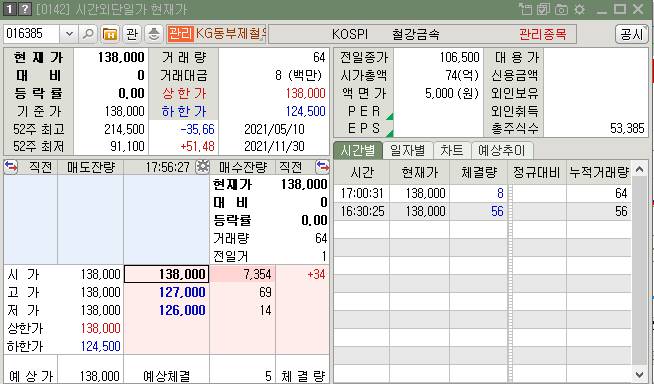Image resolution: width=654 pixels, height=384 pixels.
Task: Click the stacked-disc icon next to '관'
Action: click(x=154, y=34)
